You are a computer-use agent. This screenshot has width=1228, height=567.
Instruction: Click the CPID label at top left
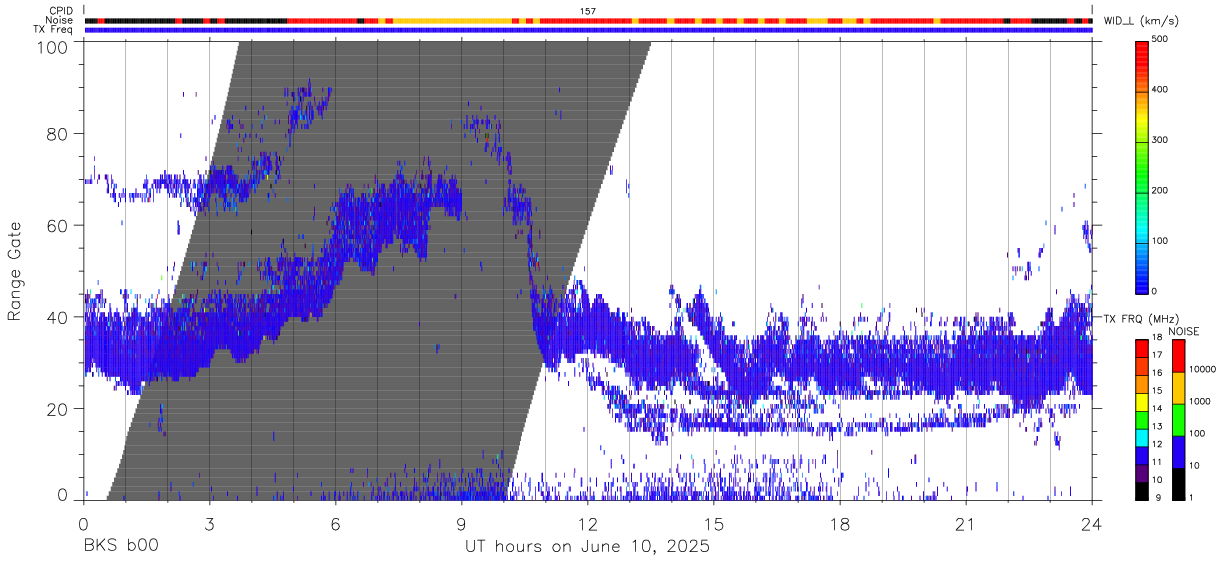click(x=60, y=11)
